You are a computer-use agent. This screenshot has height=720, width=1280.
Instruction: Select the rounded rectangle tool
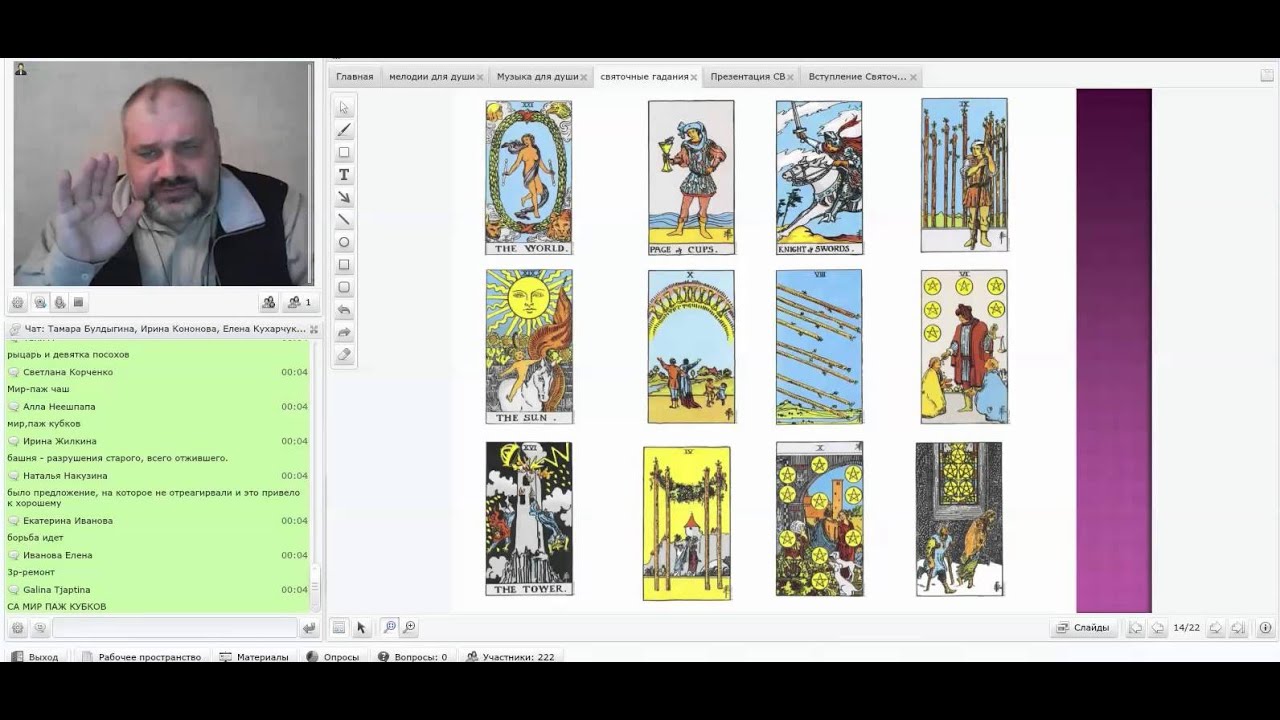(344, 287)
